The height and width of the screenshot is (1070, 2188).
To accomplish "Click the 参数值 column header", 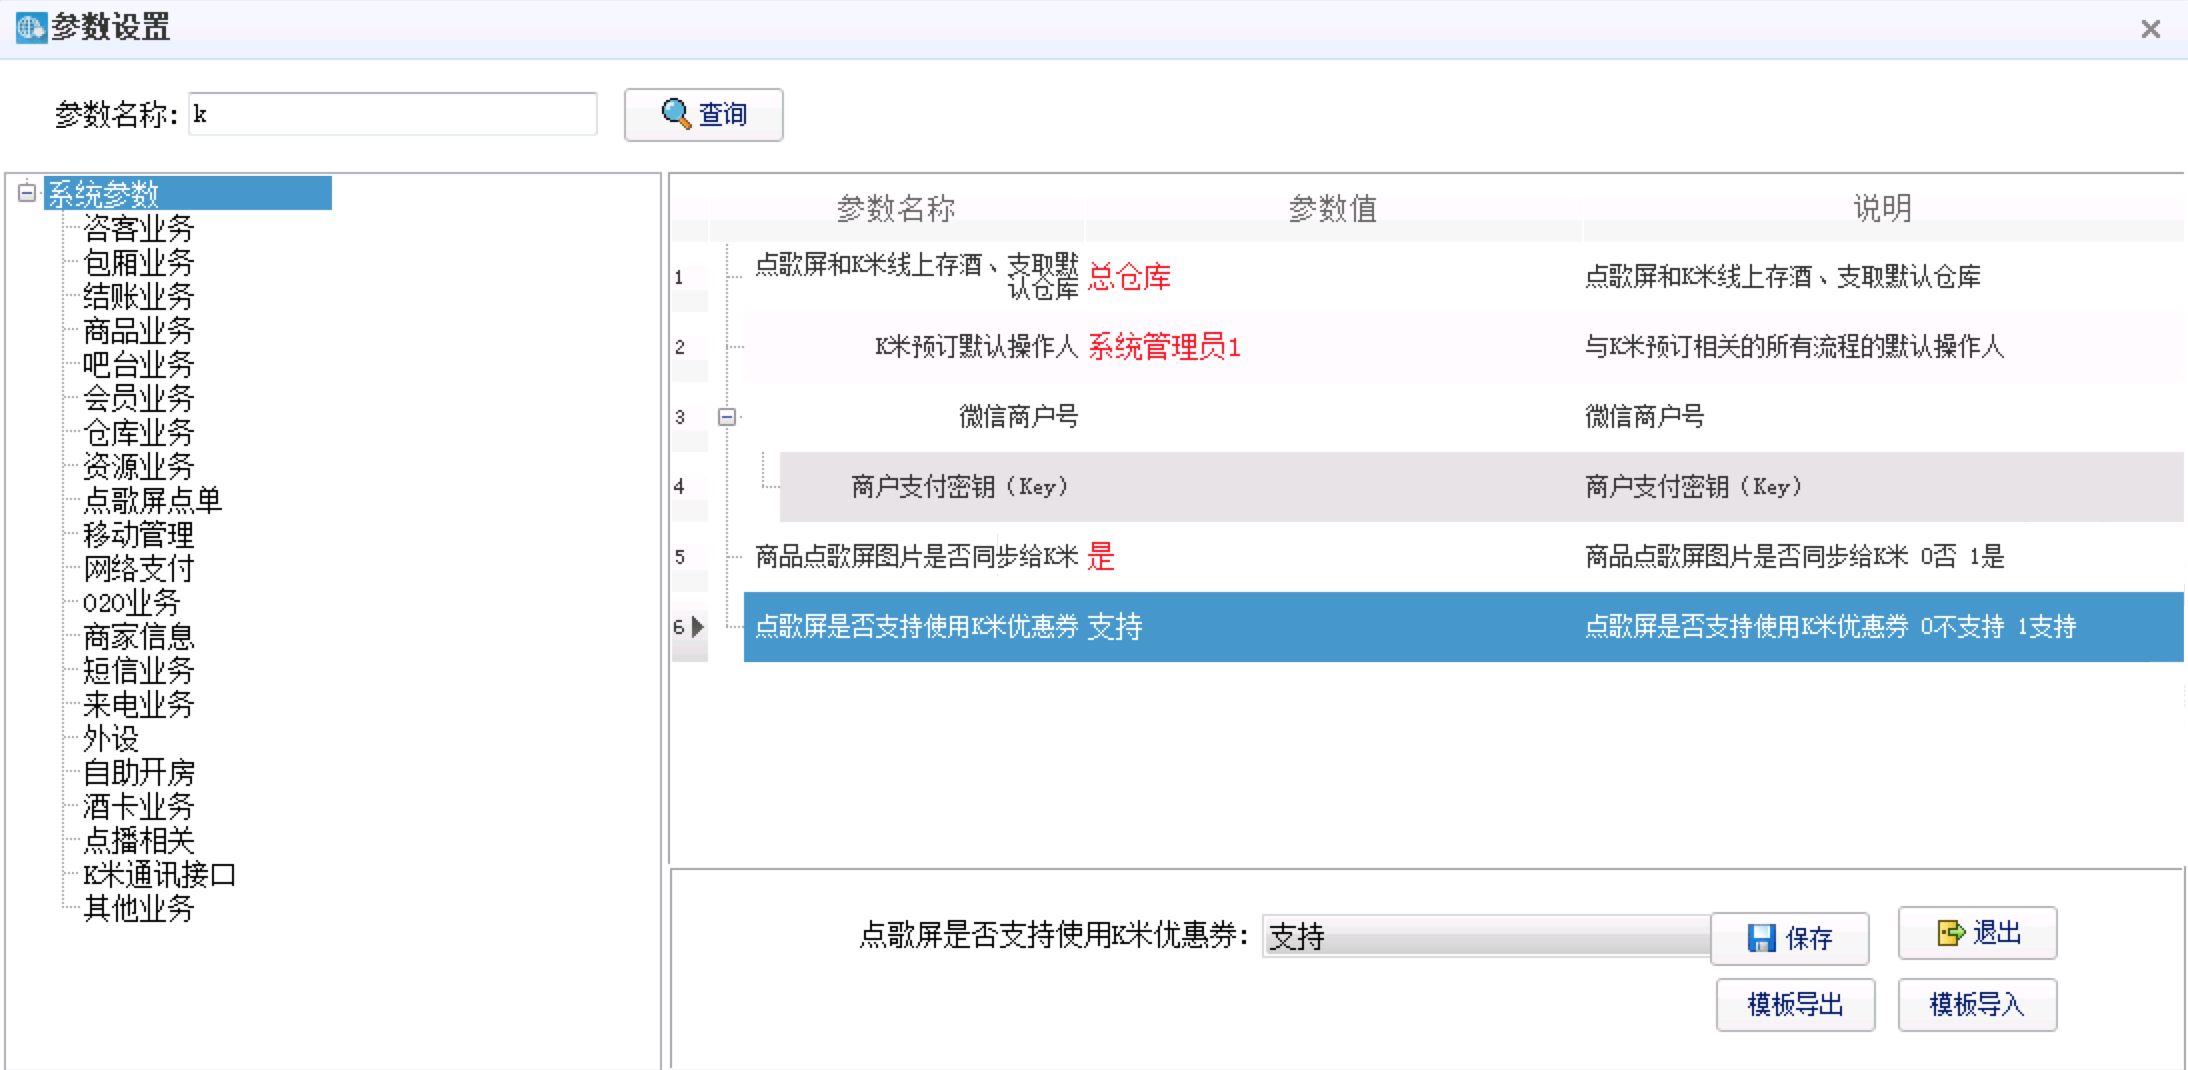I will click(1333, 208).
